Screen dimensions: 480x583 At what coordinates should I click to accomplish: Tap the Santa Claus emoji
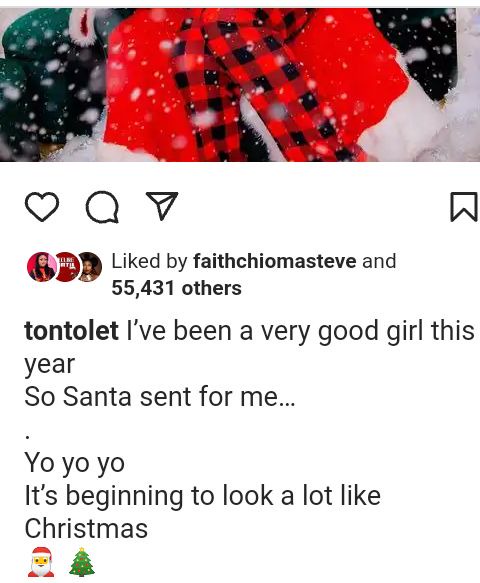click(41, 561)
